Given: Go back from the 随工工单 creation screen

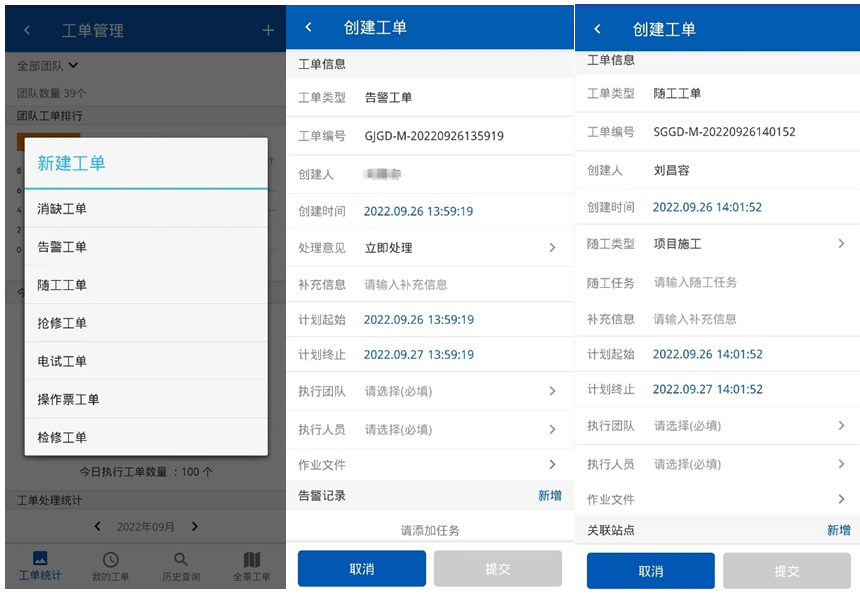Looking at the screenshot, I should [598, 29].
